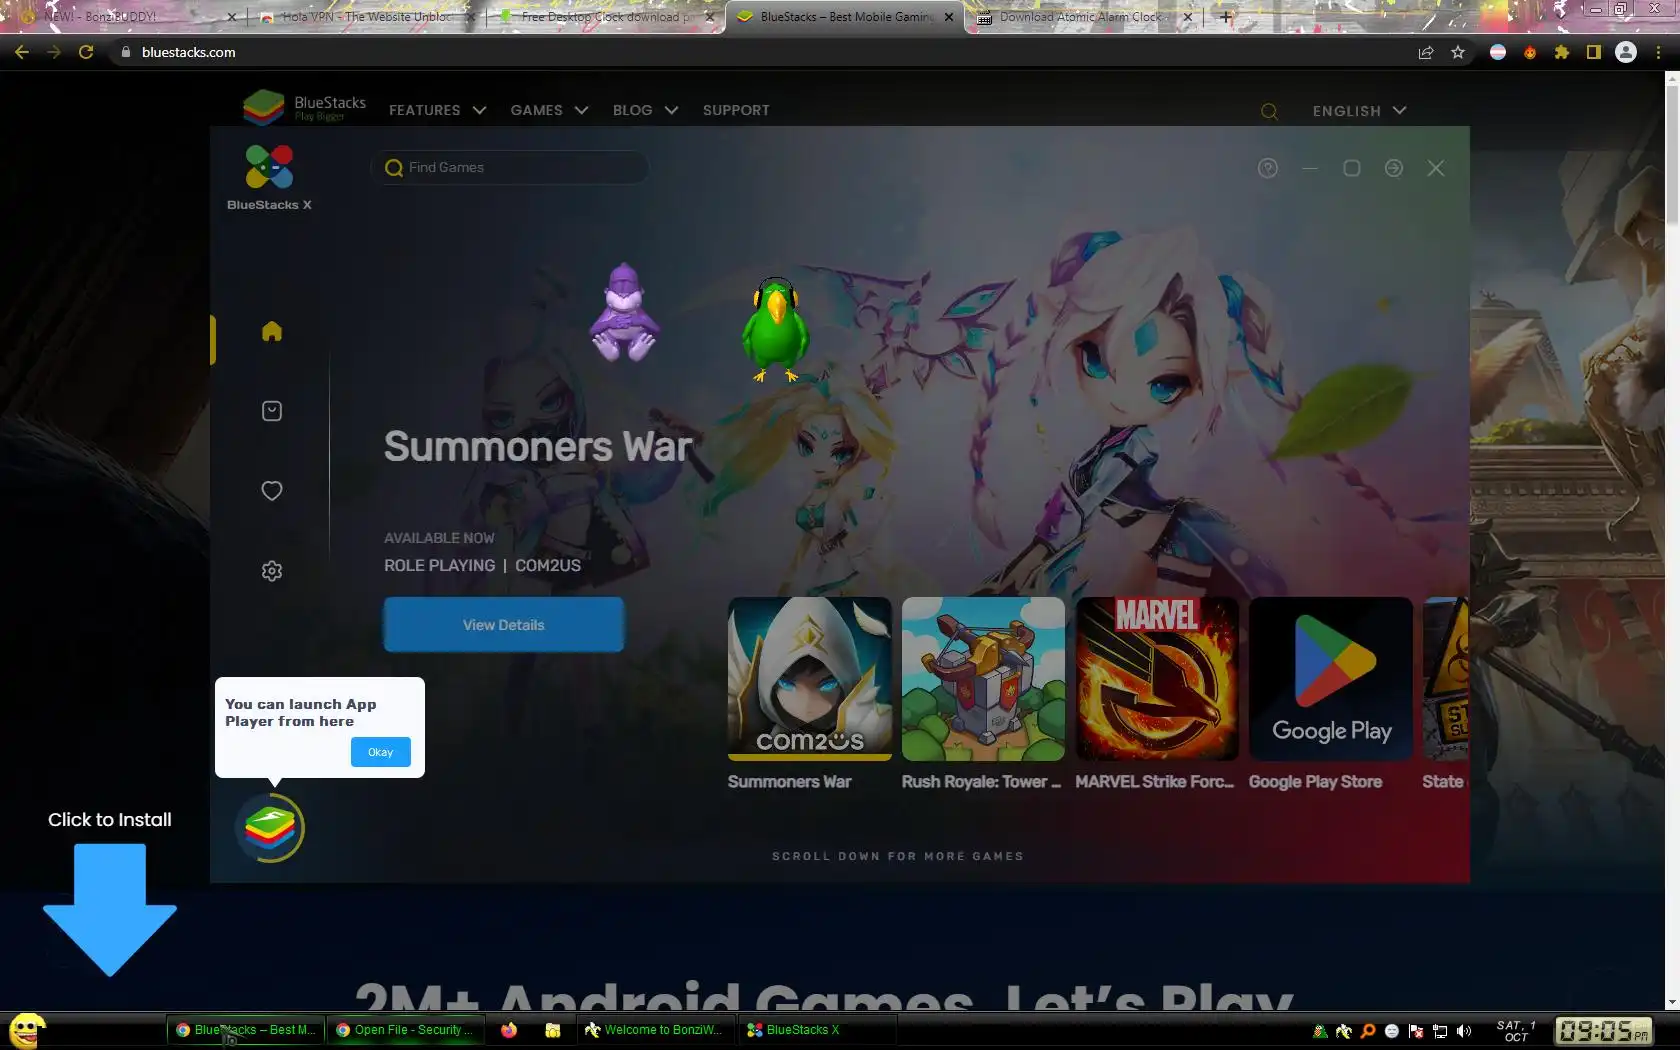Click the circled arrow icon in BlueStacks X header

coord(1393,168)
